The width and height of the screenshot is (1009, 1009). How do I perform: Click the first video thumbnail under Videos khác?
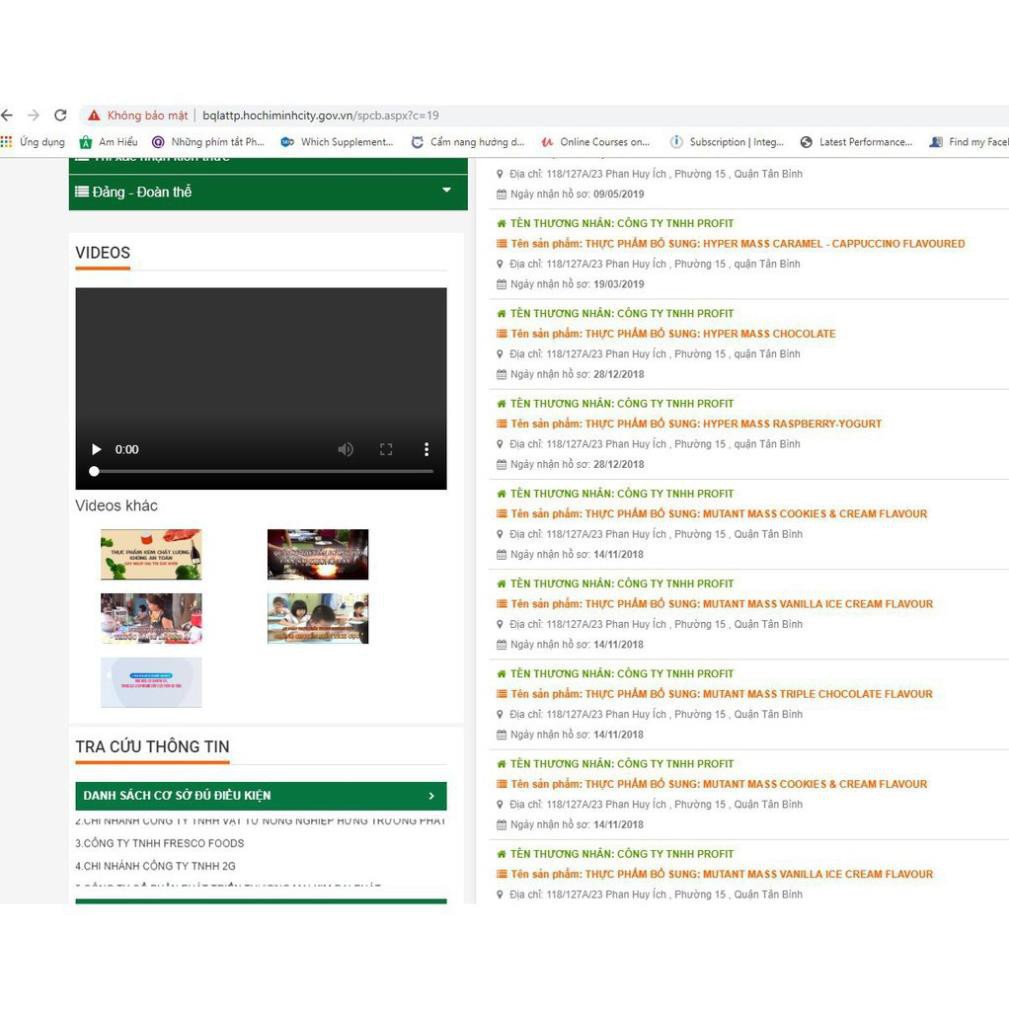(x=151, y=554)
